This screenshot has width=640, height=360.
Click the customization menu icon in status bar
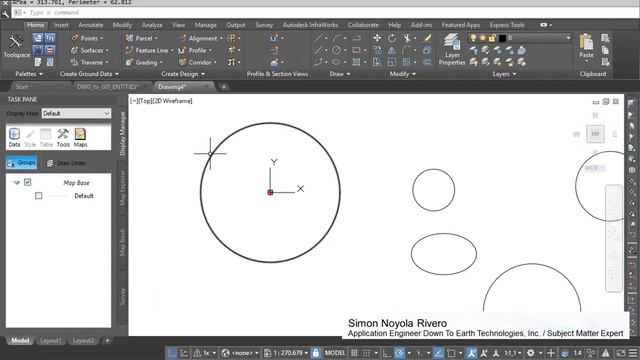point(633,353)
